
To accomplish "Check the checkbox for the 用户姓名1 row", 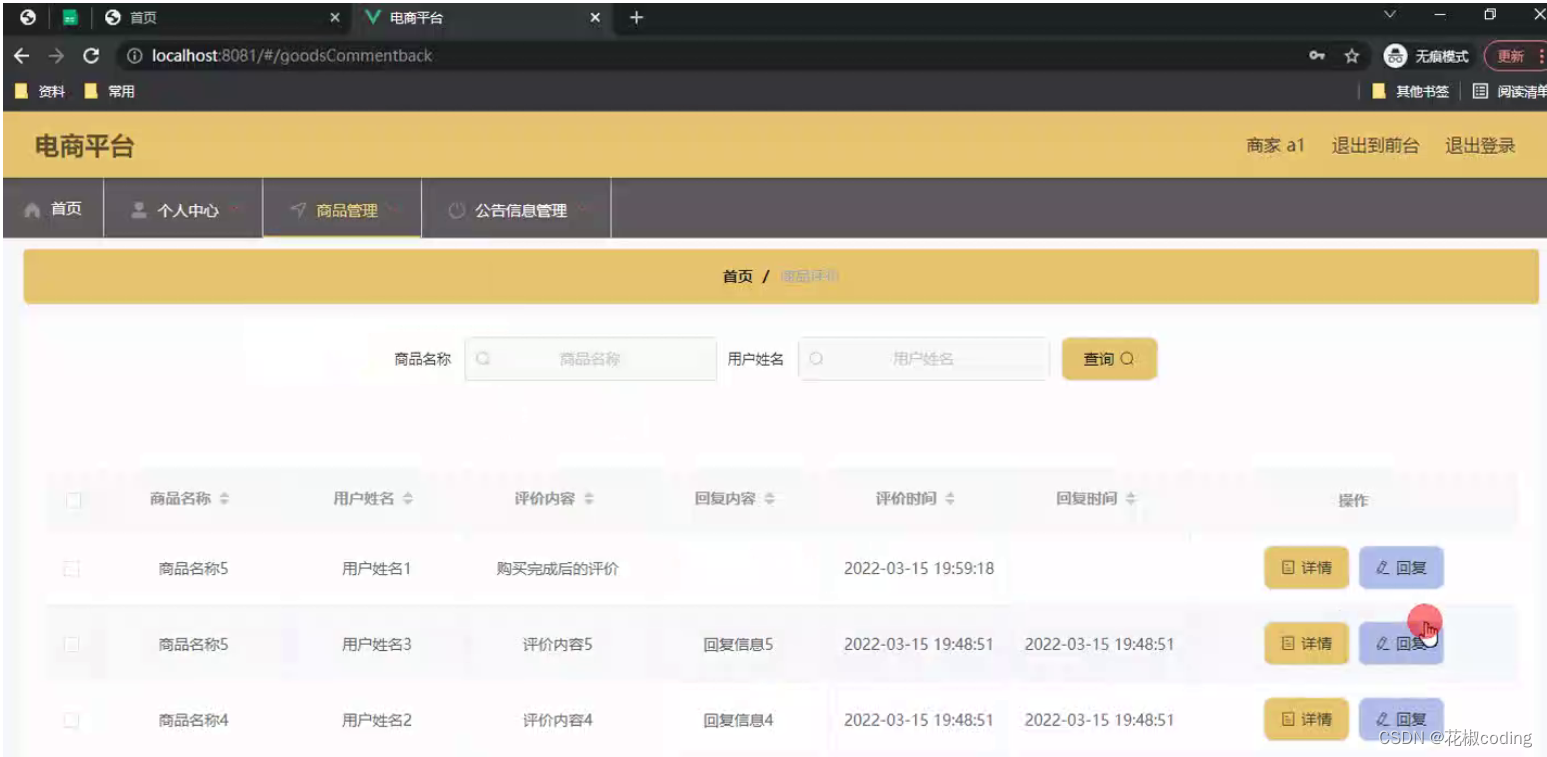I will point(73,568).
